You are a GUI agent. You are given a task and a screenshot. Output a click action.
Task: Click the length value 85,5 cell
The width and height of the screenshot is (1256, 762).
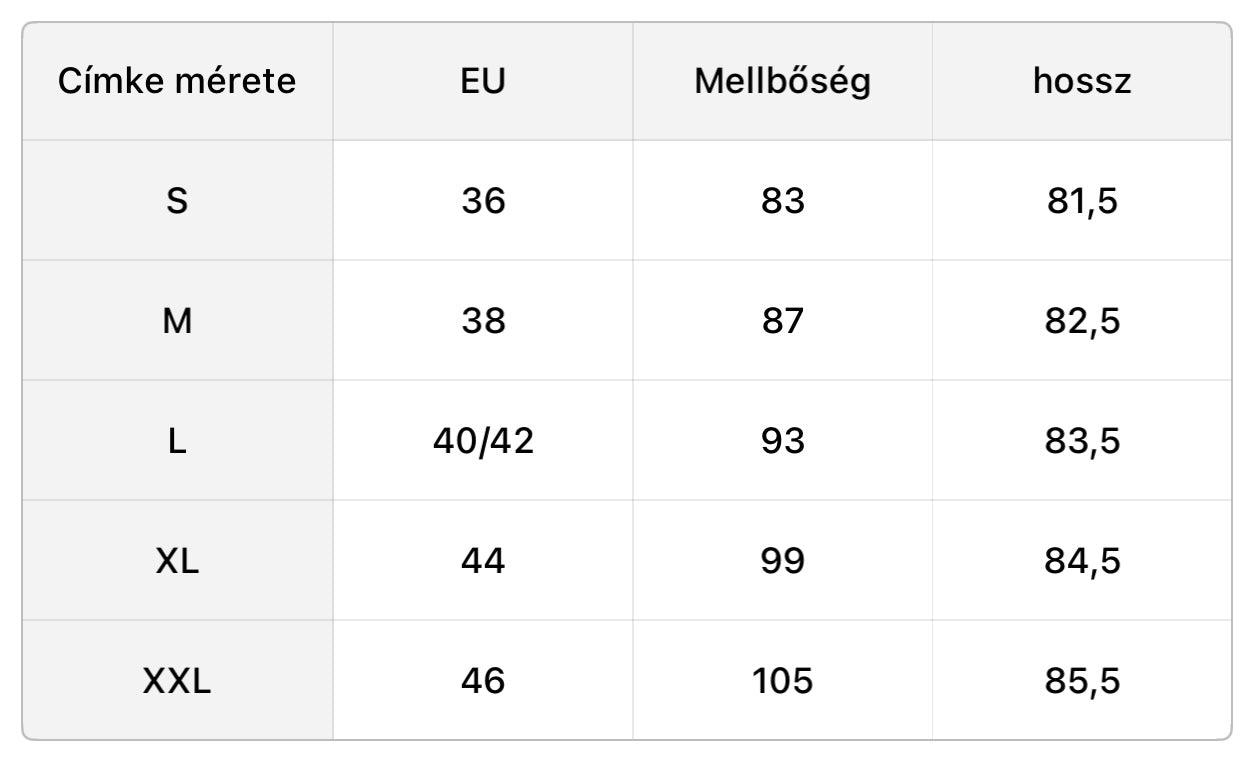pyautogui.click(x=1082, y=681)
